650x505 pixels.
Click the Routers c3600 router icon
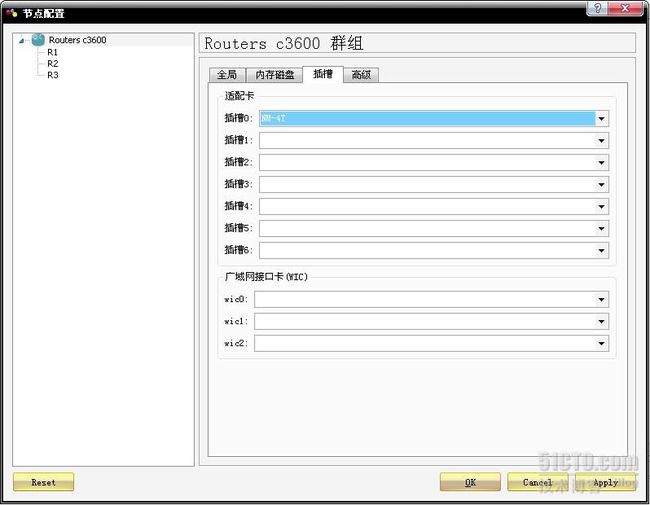38,40
